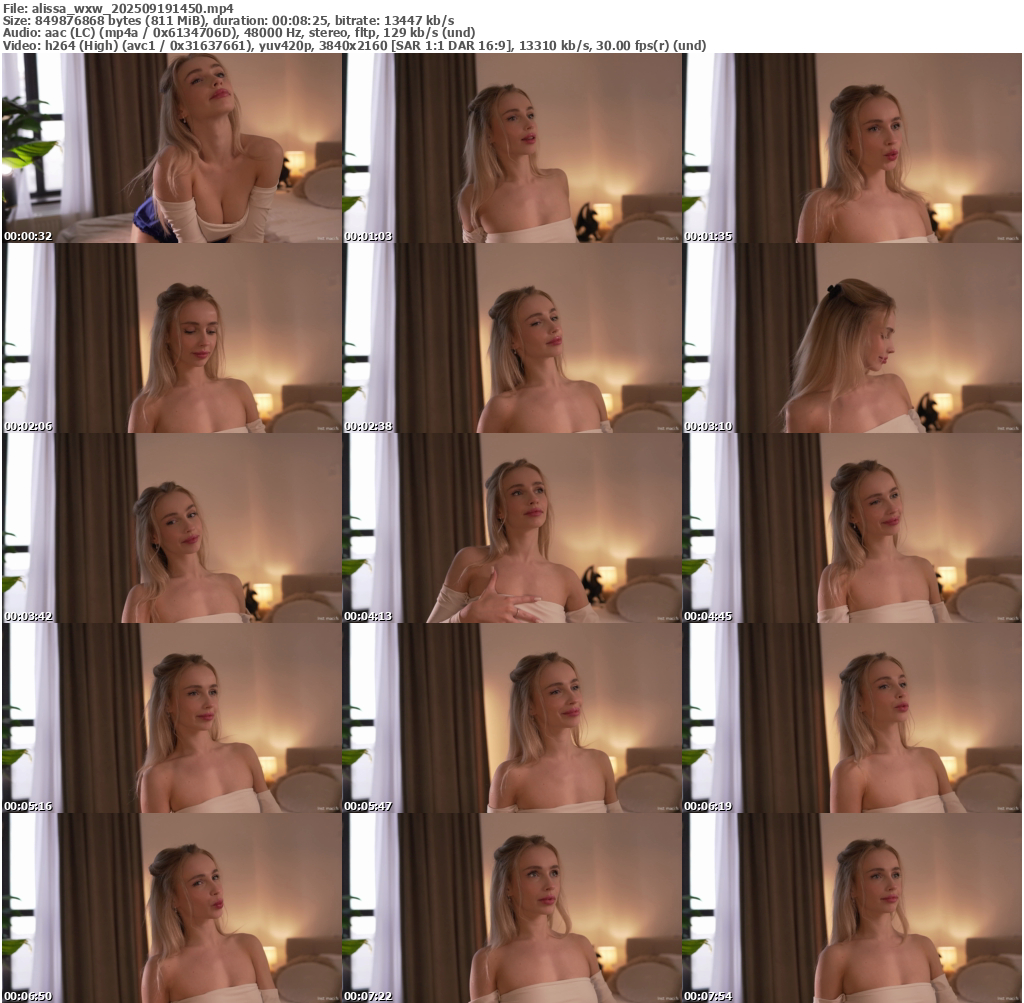The image size is (1024, 1003).
Task: Select the frame at 00:04:13
Action: click(512, 528)
